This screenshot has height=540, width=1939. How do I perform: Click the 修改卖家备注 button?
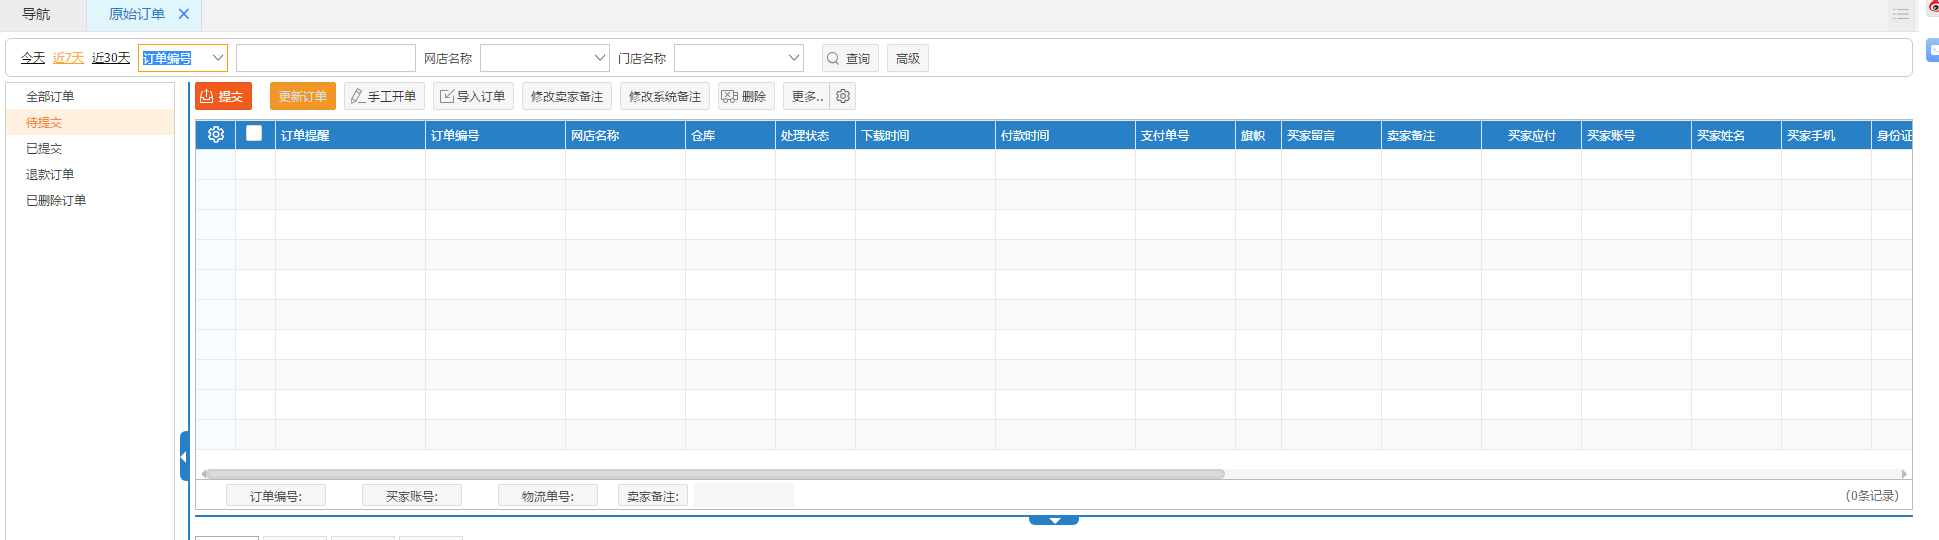tap(567, 96)
